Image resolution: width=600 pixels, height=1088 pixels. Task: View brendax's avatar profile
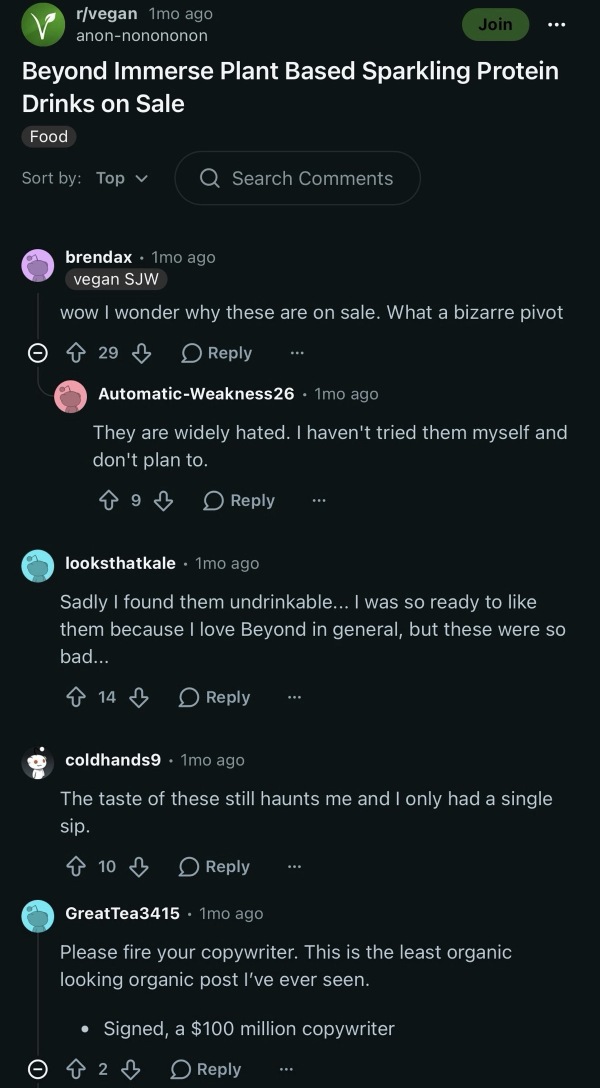click(x=37, y=266)
